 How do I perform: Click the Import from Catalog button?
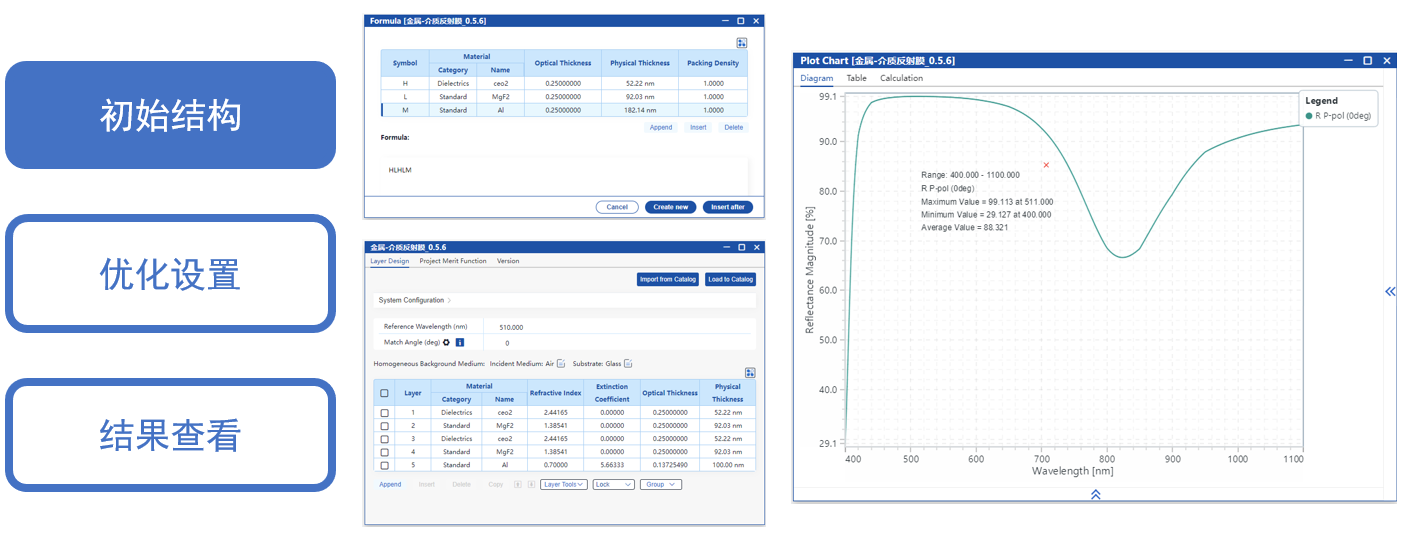(668, 279)
